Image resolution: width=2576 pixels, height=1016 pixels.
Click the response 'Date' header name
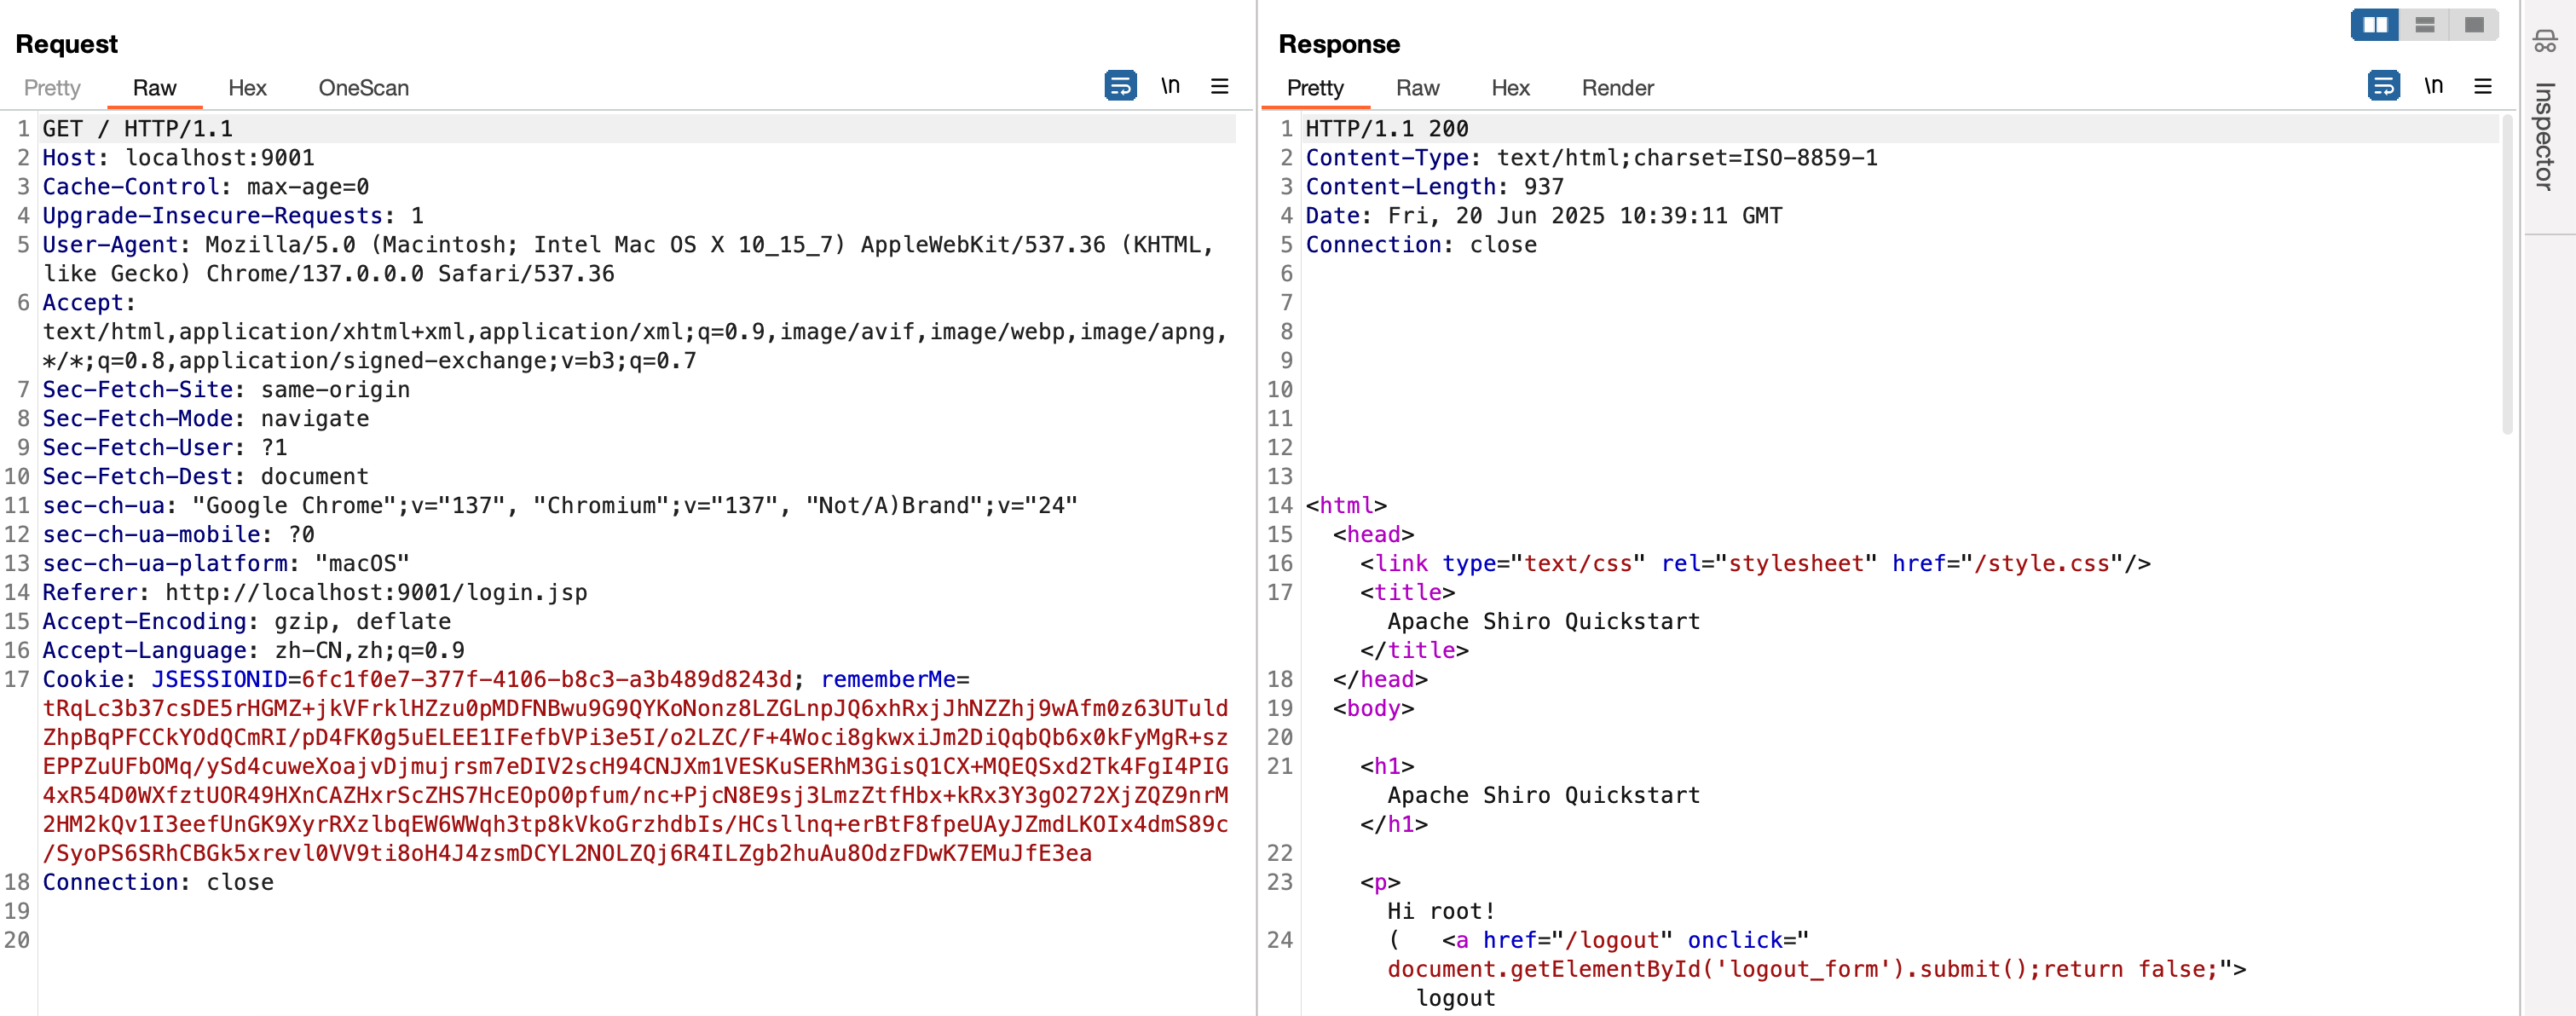pos(1332,216)
